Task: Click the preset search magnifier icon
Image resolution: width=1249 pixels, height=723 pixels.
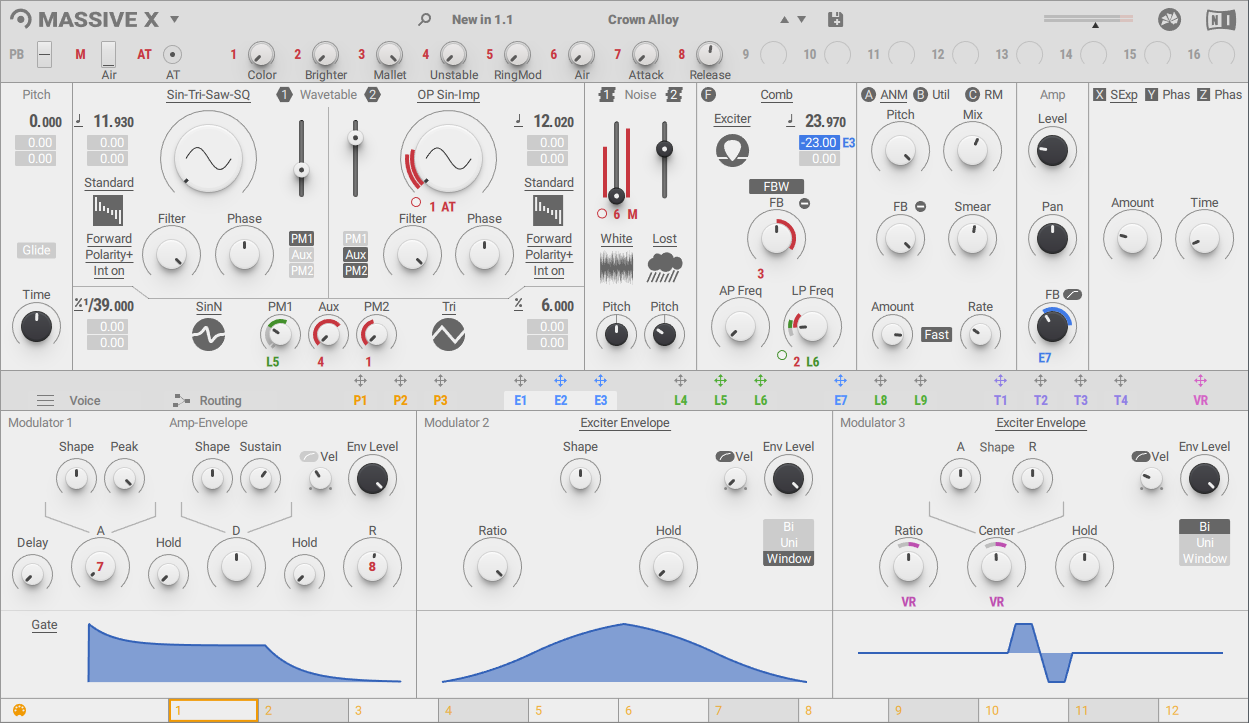Action: 425,19
